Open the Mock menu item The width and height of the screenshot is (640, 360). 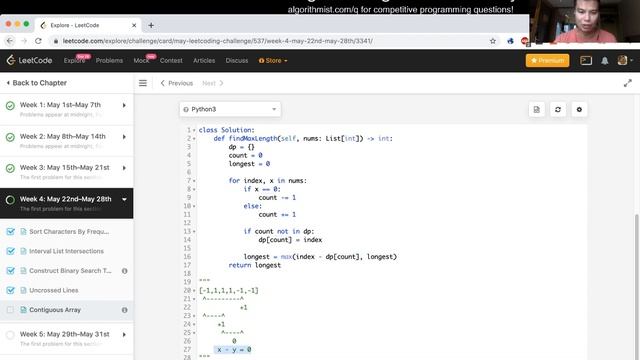coord(141,60)
